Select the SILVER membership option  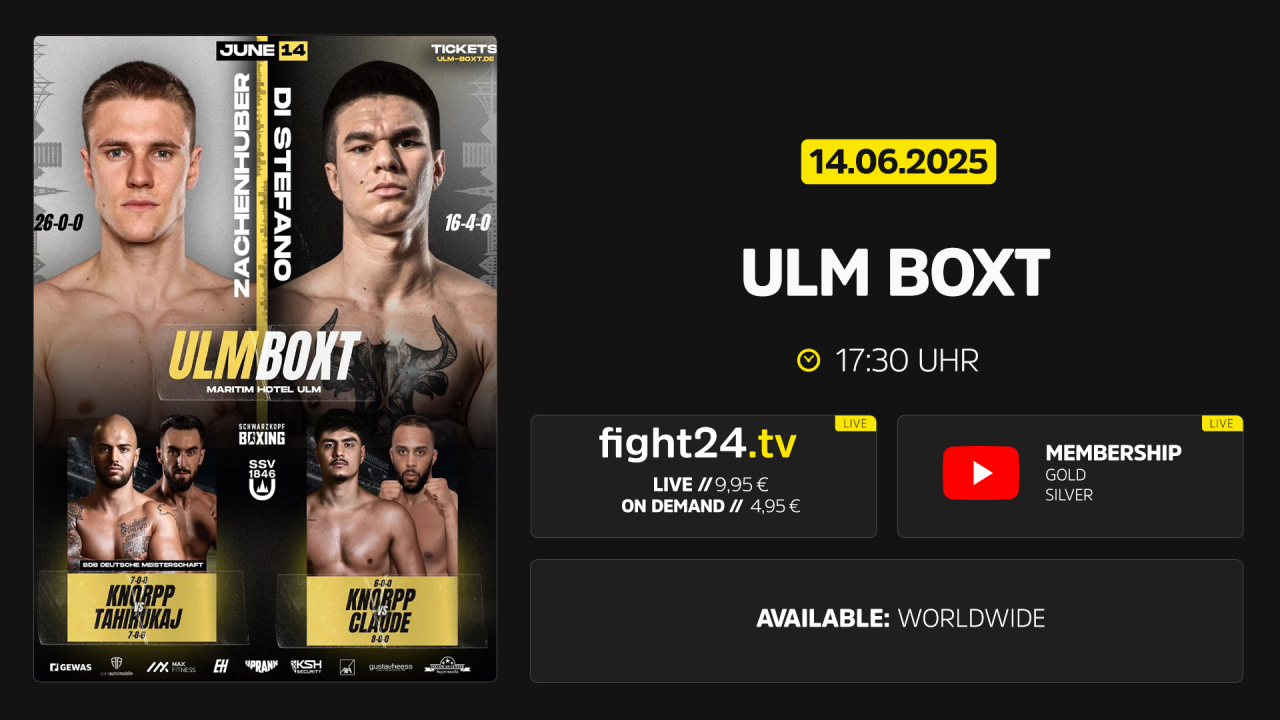(x=1069, y=495)
